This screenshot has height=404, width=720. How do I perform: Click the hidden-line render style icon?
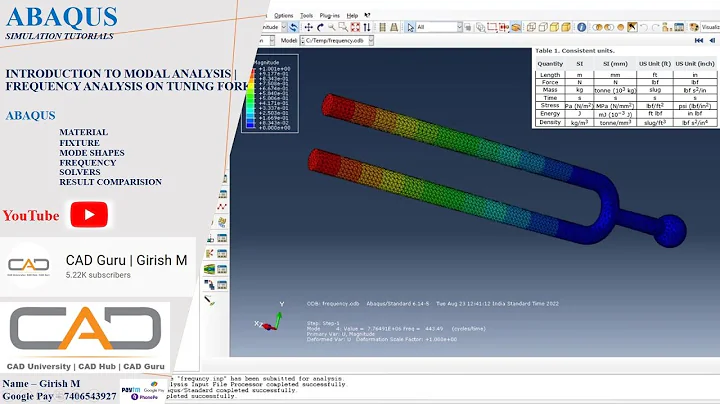click(x=543, y=28)
